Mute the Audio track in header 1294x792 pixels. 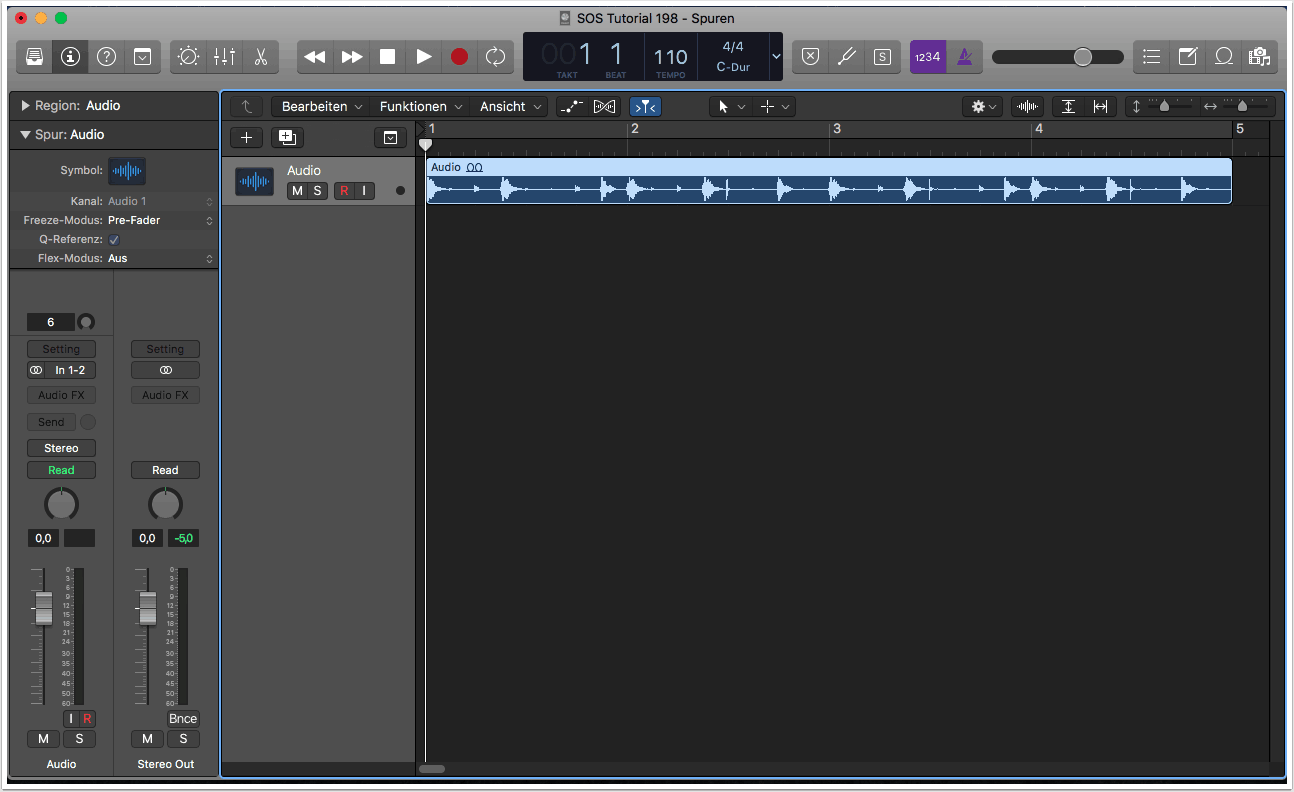[x=297, y=191]
